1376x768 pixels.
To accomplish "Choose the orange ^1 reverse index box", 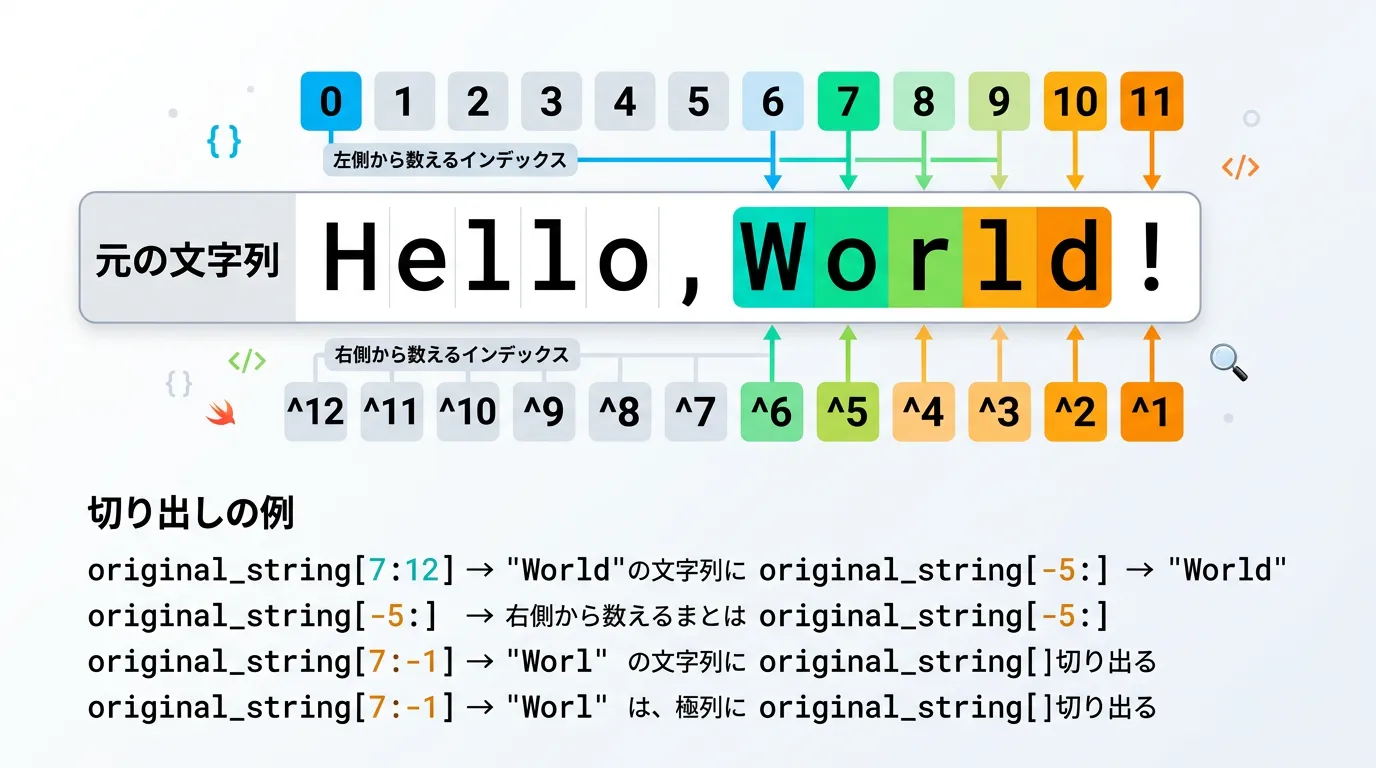I will 1151,411.
